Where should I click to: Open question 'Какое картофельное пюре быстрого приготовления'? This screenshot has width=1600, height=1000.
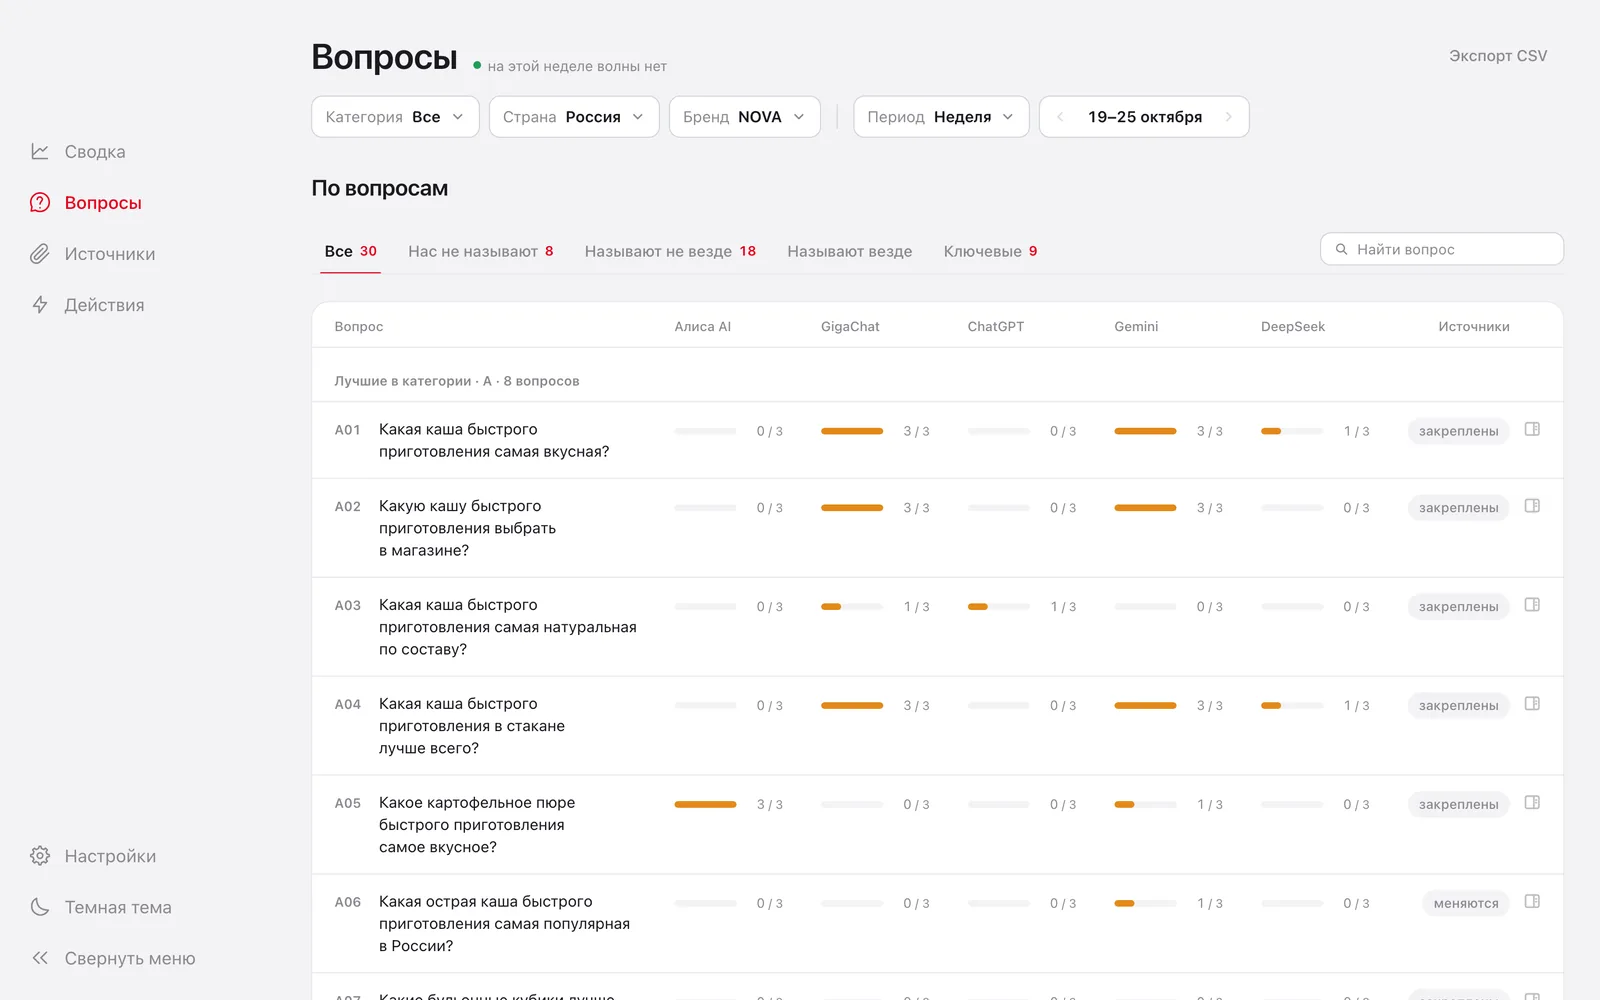tap(477, 825)
